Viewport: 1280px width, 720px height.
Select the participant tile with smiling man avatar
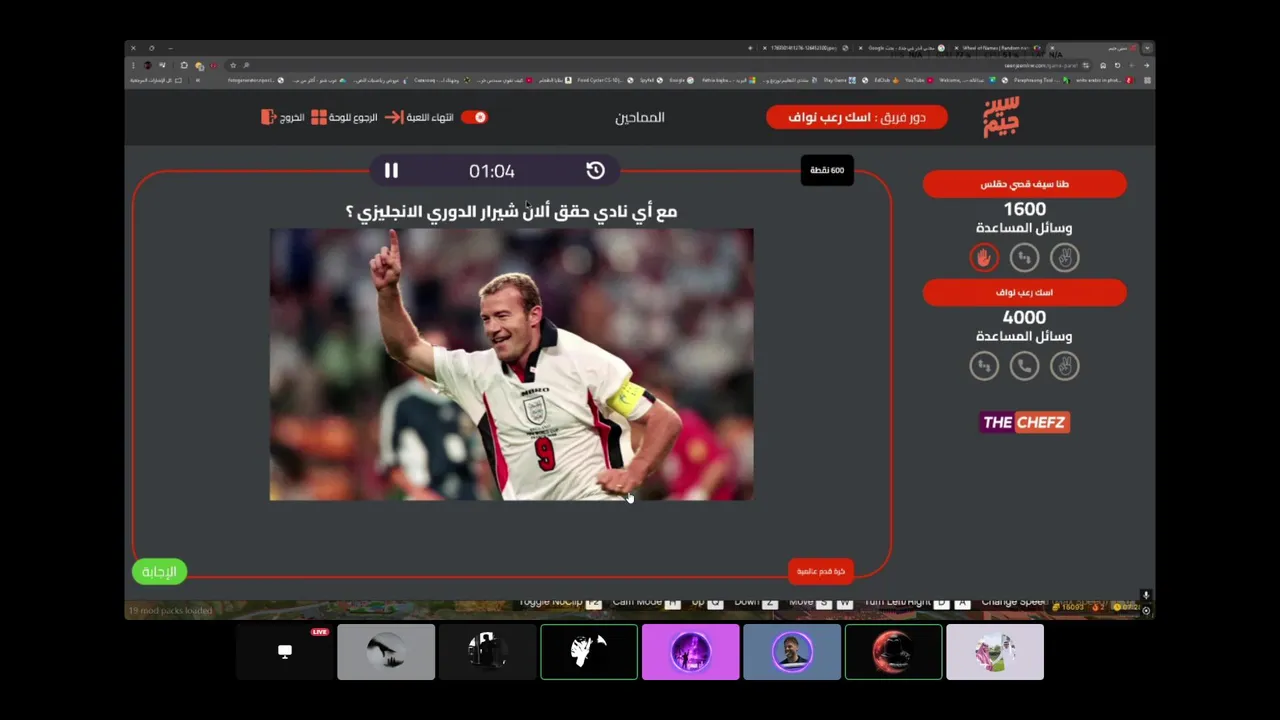tap(792, 652)
